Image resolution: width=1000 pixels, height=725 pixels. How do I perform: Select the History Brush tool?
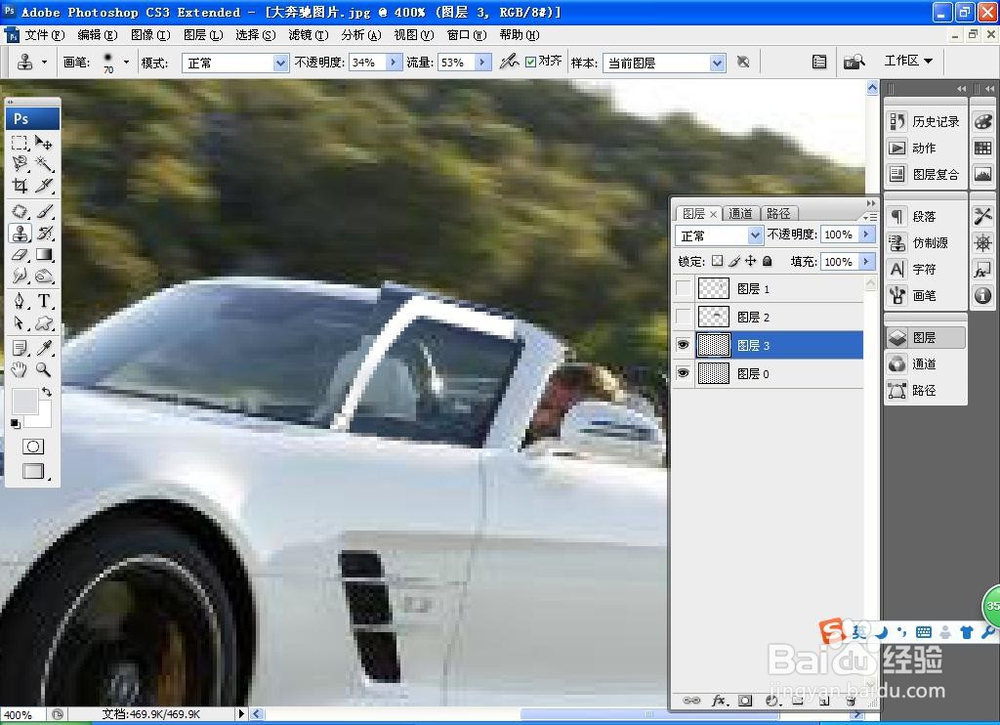click(43, 233)
